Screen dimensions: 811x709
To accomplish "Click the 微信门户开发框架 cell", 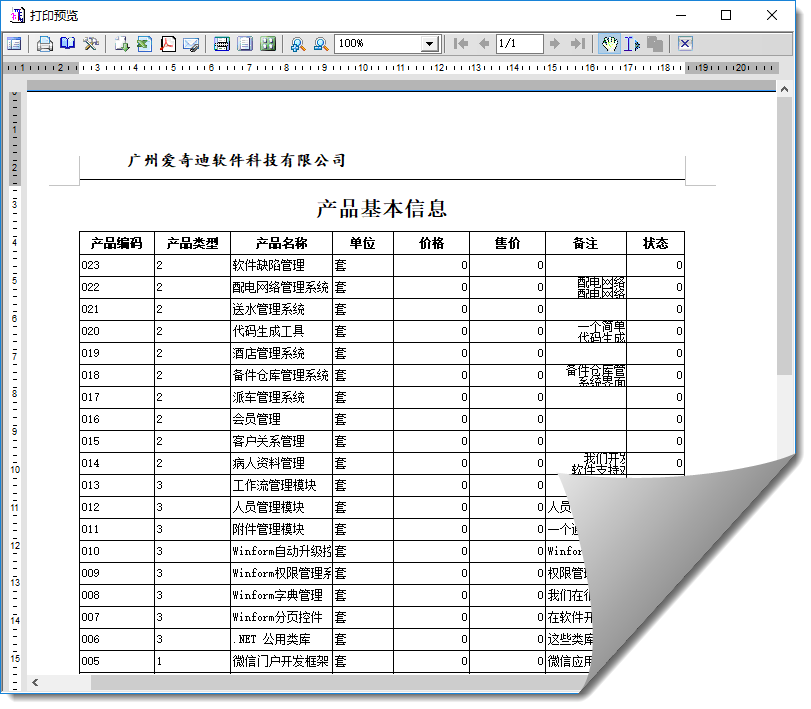I will coord(281,661).
